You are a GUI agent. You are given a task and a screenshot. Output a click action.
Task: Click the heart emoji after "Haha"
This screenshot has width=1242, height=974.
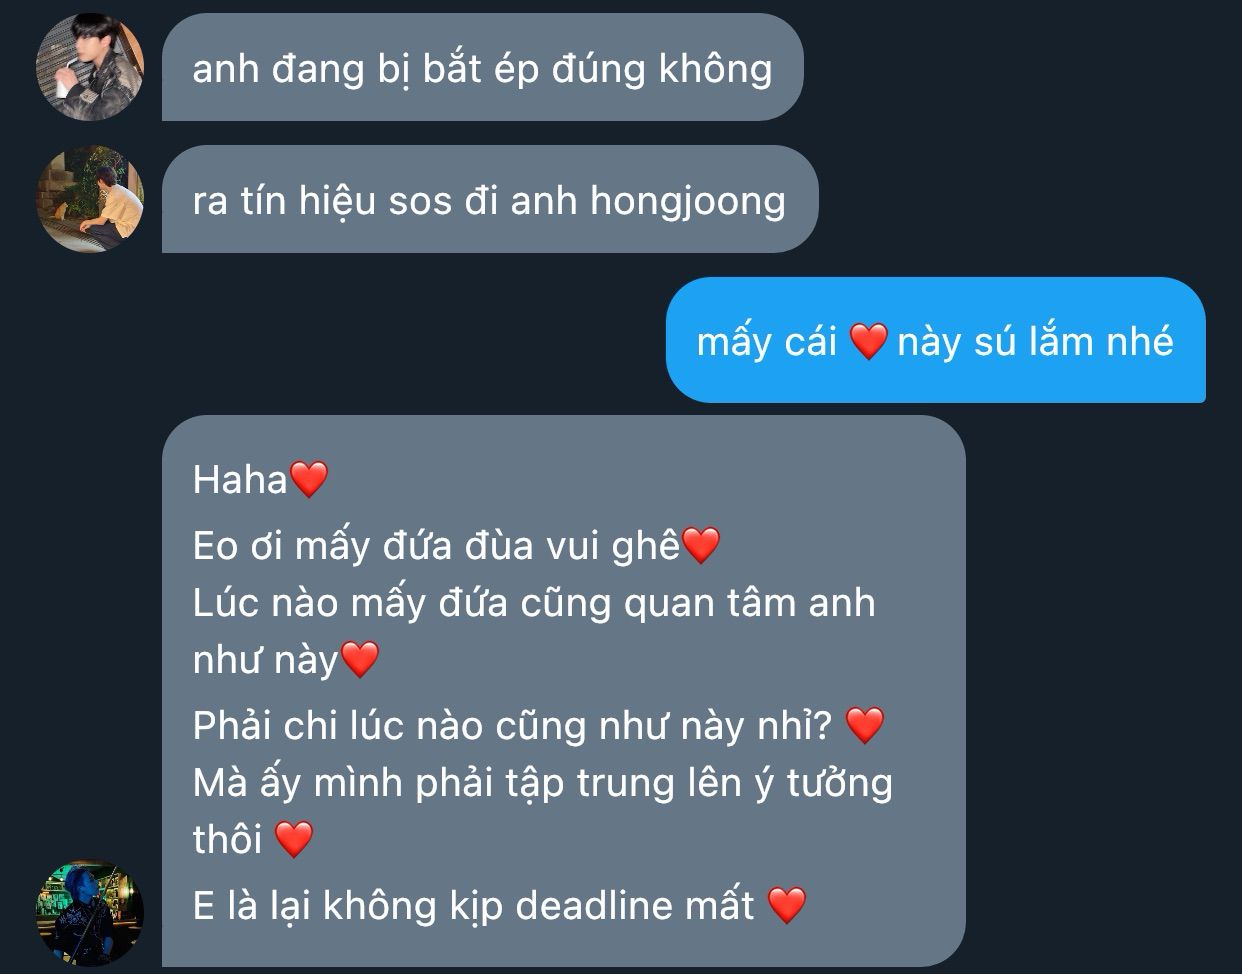click(x=308, y=480)
